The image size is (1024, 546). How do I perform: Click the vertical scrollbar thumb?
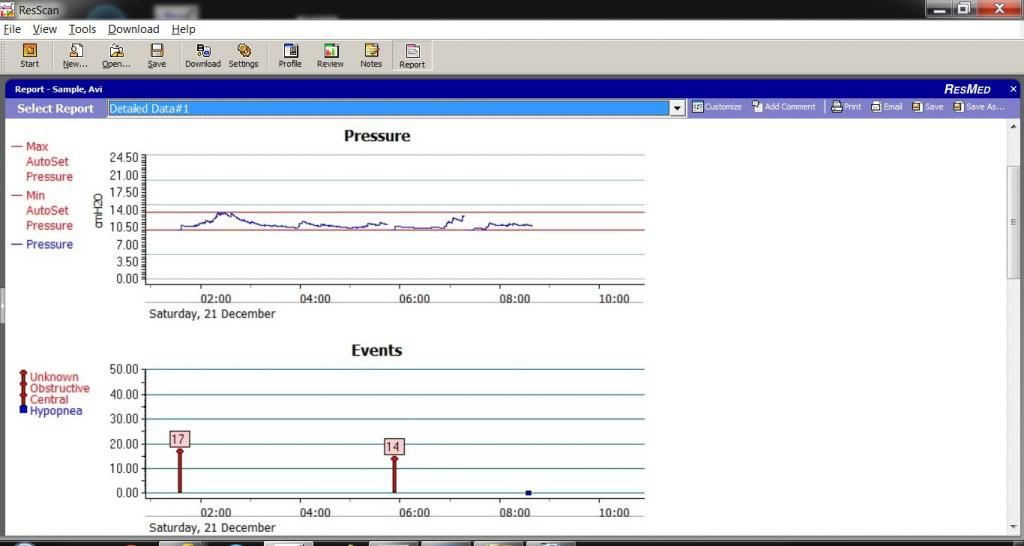1014,222
